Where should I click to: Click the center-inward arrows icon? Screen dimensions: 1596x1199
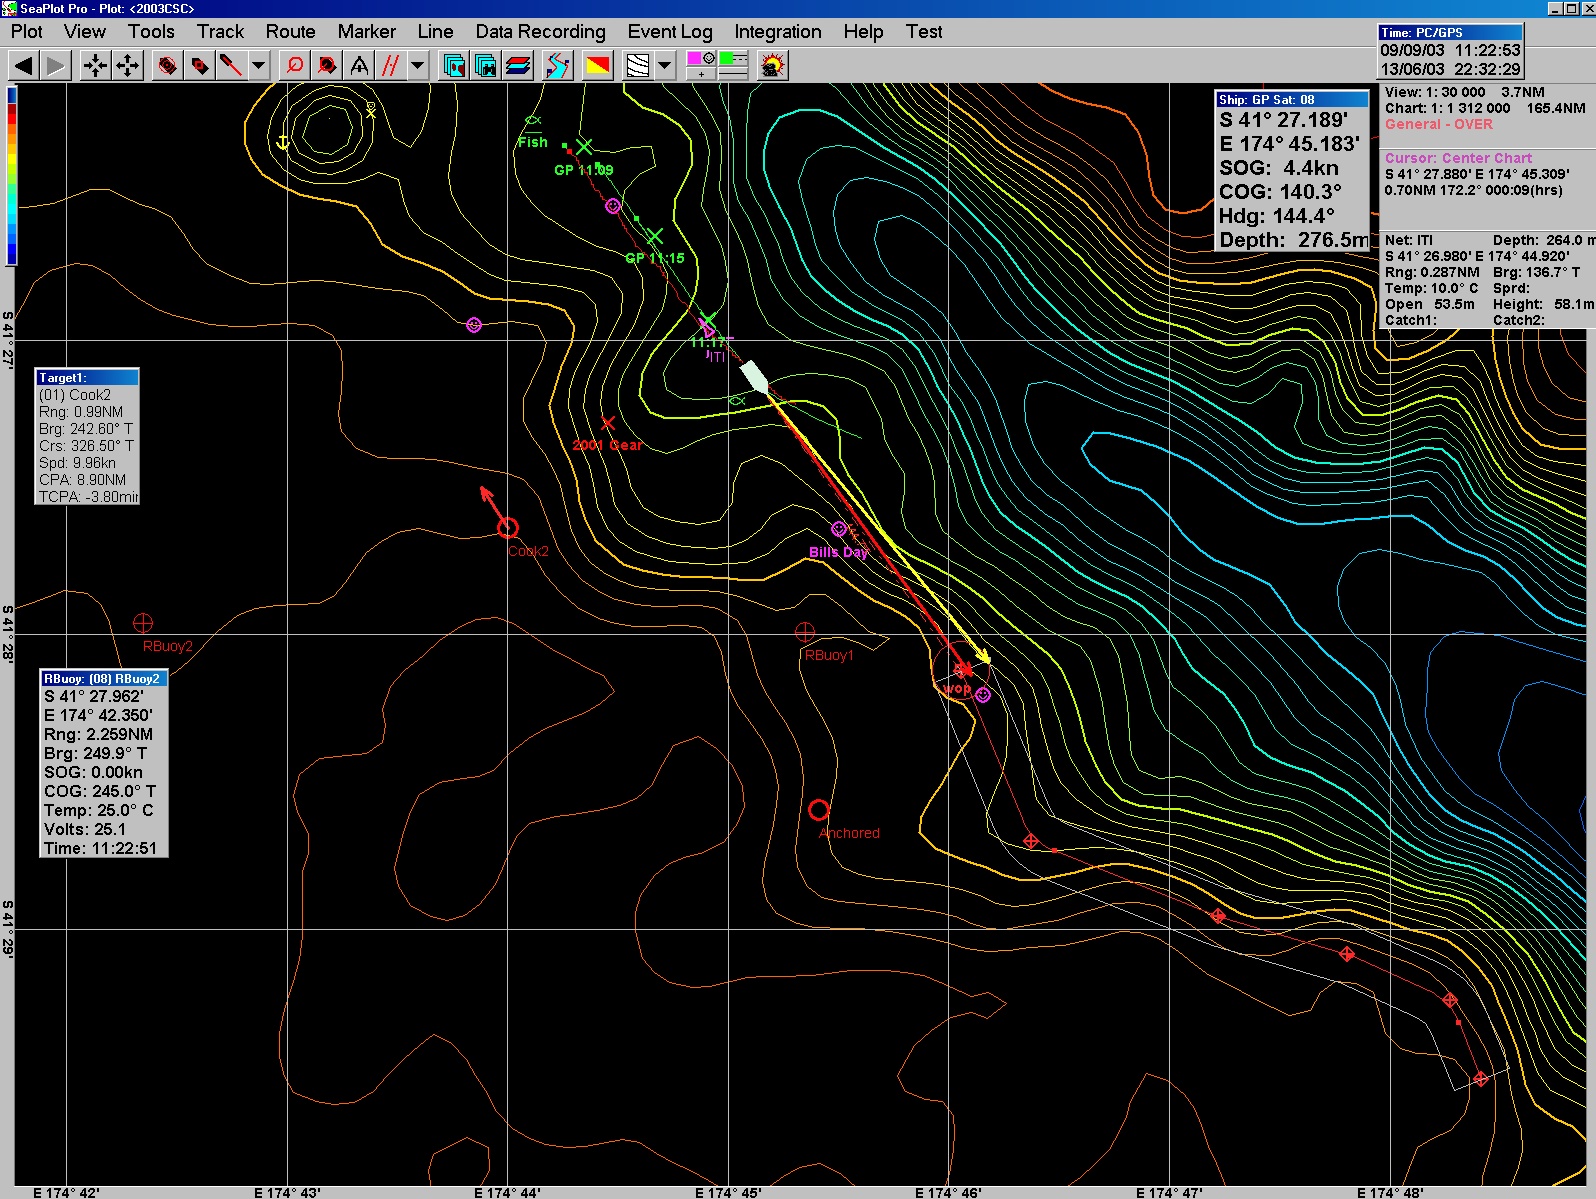coord(95,66)
